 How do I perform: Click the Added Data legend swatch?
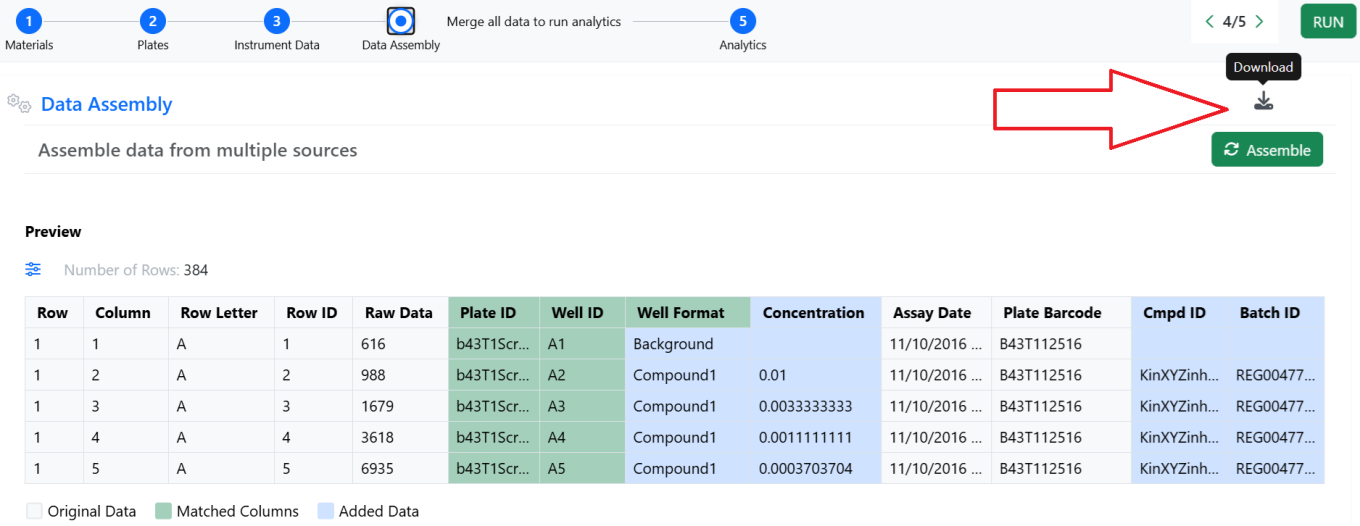pyautogui.click(x=326, y=511)
